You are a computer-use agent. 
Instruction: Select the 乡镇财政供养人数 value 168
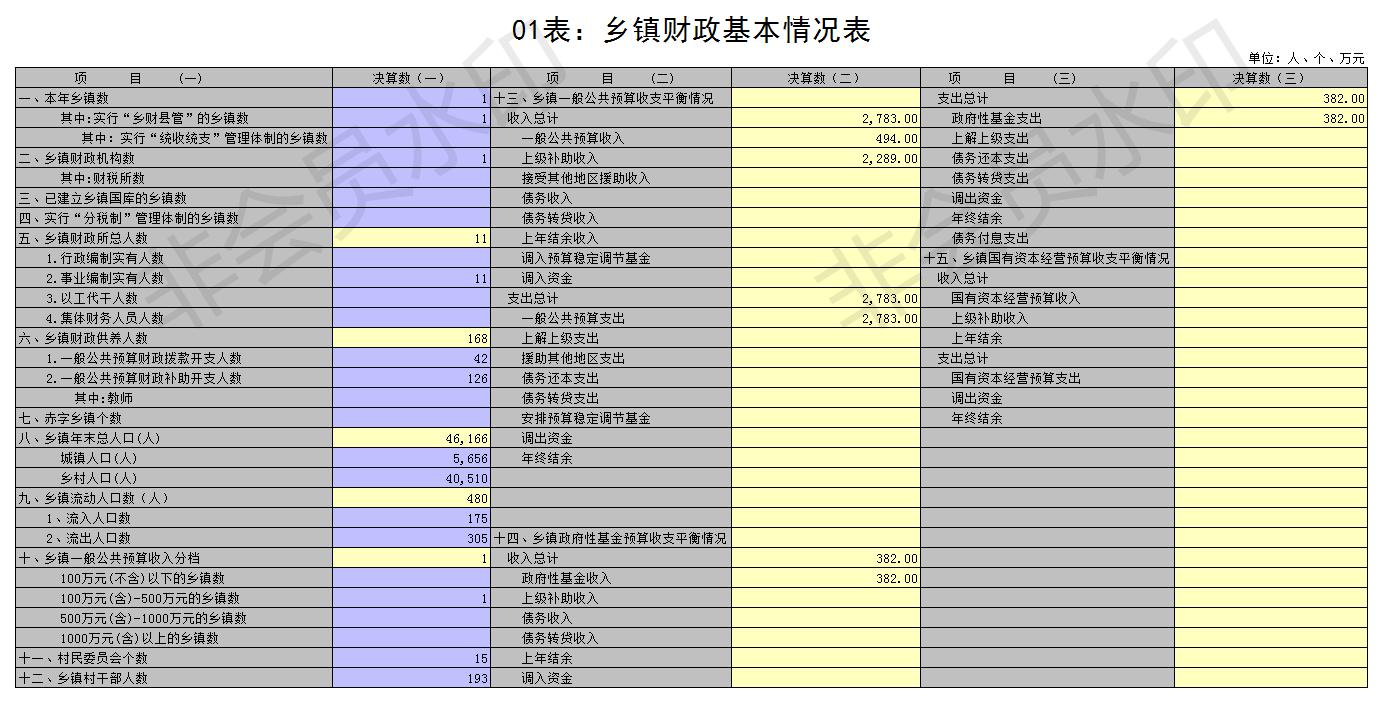(410, 338)
